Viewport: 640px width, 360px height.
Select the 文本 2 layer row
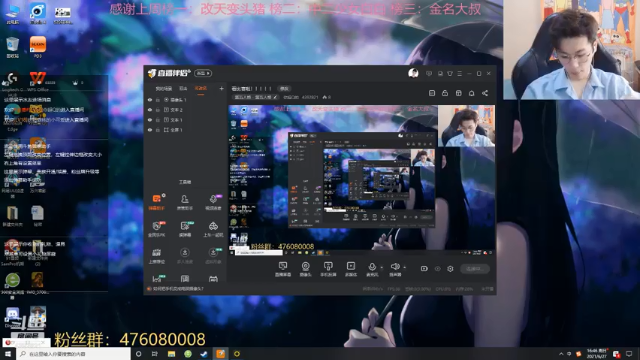[185, 110]
